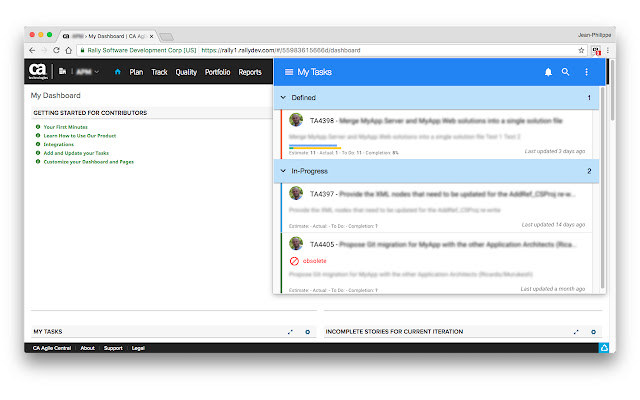
Task: Reload the page
Action: 56,50
